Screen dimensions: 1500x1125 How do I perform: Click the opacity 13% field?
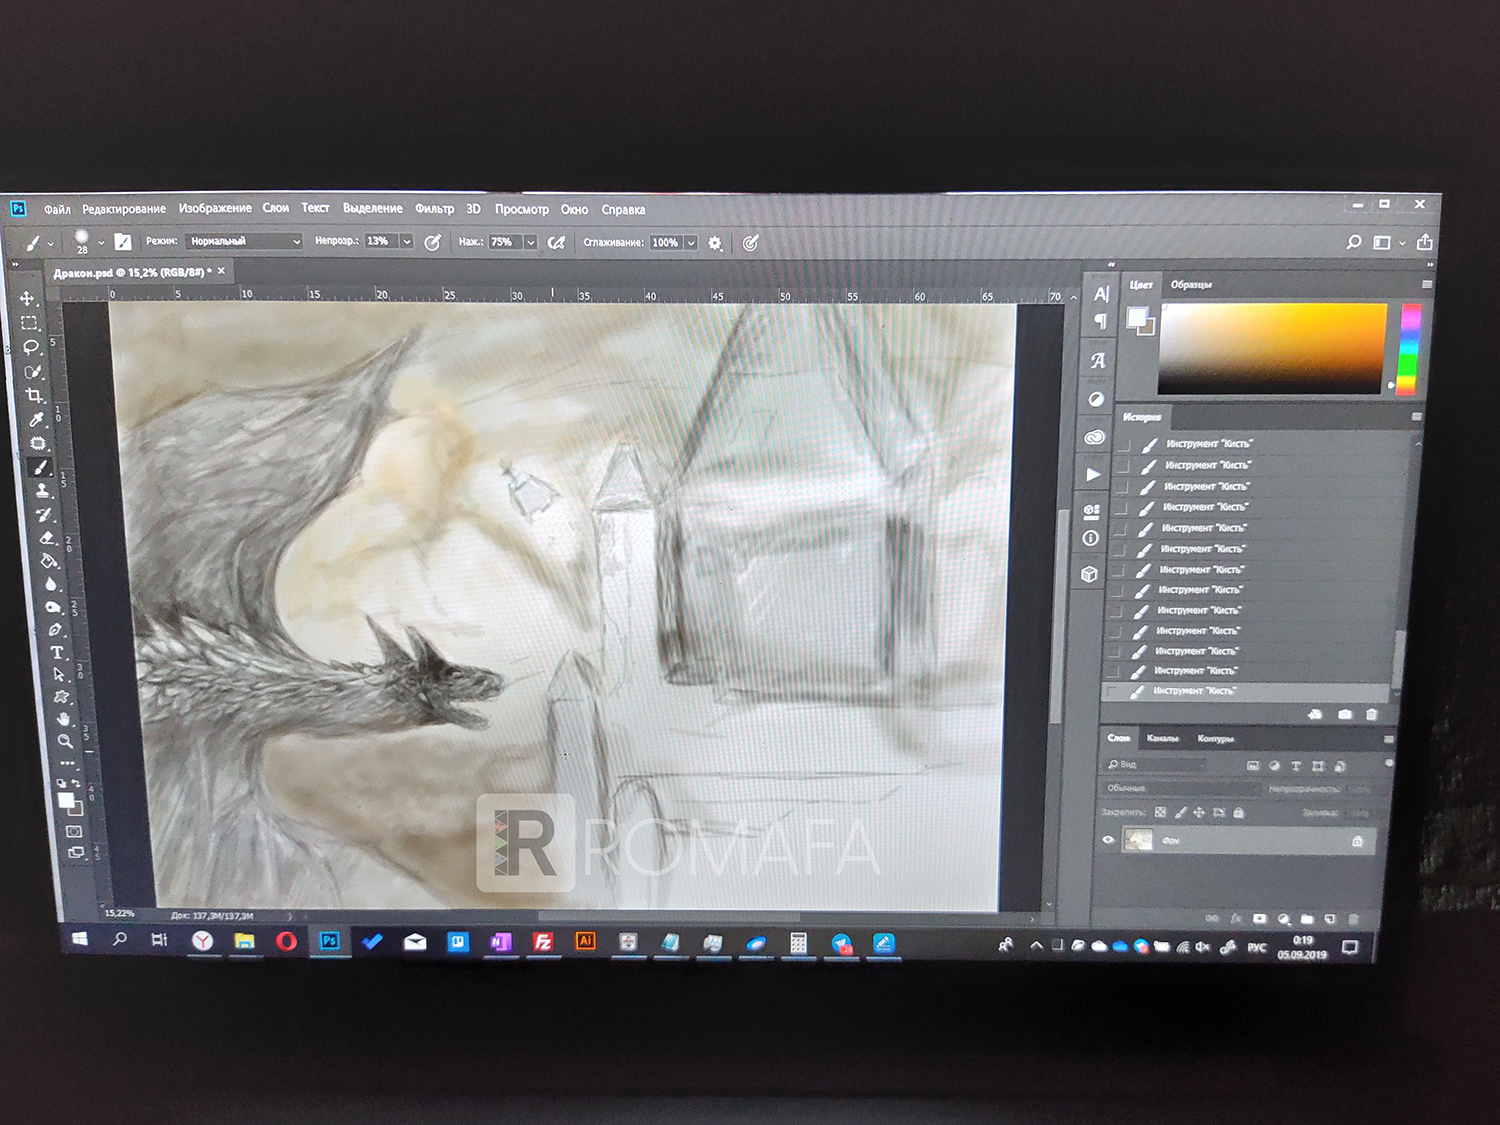click(x=382, y=241)
